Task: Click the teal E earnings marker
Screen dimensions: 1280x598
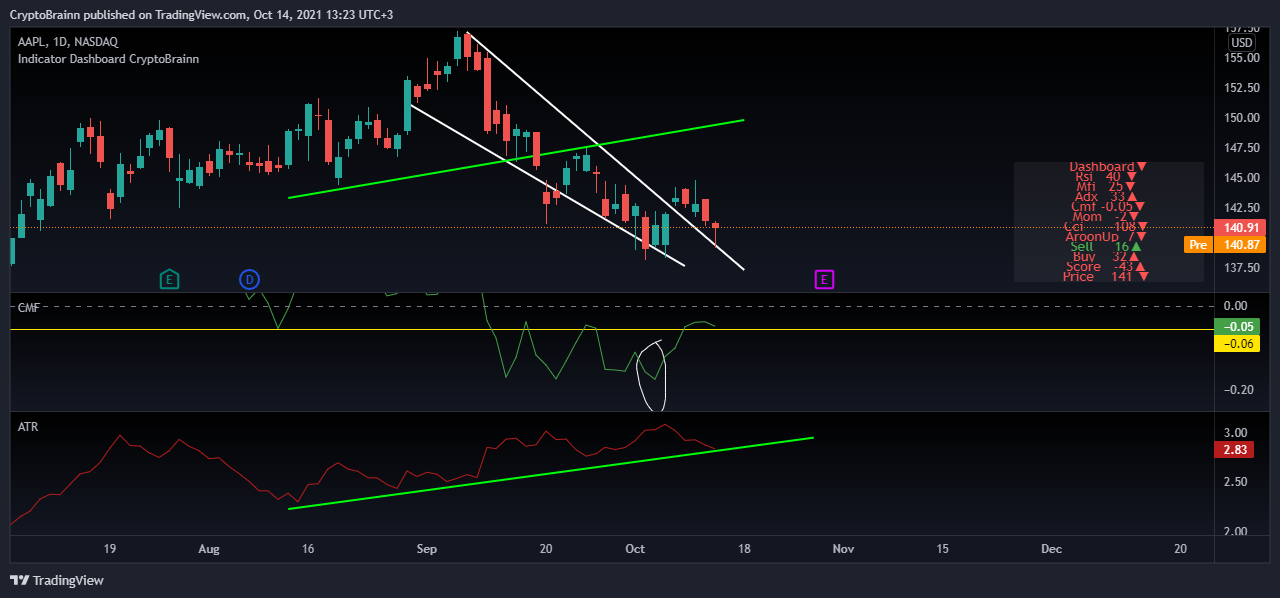Action: pyautogui.click(x=170, y=279)
